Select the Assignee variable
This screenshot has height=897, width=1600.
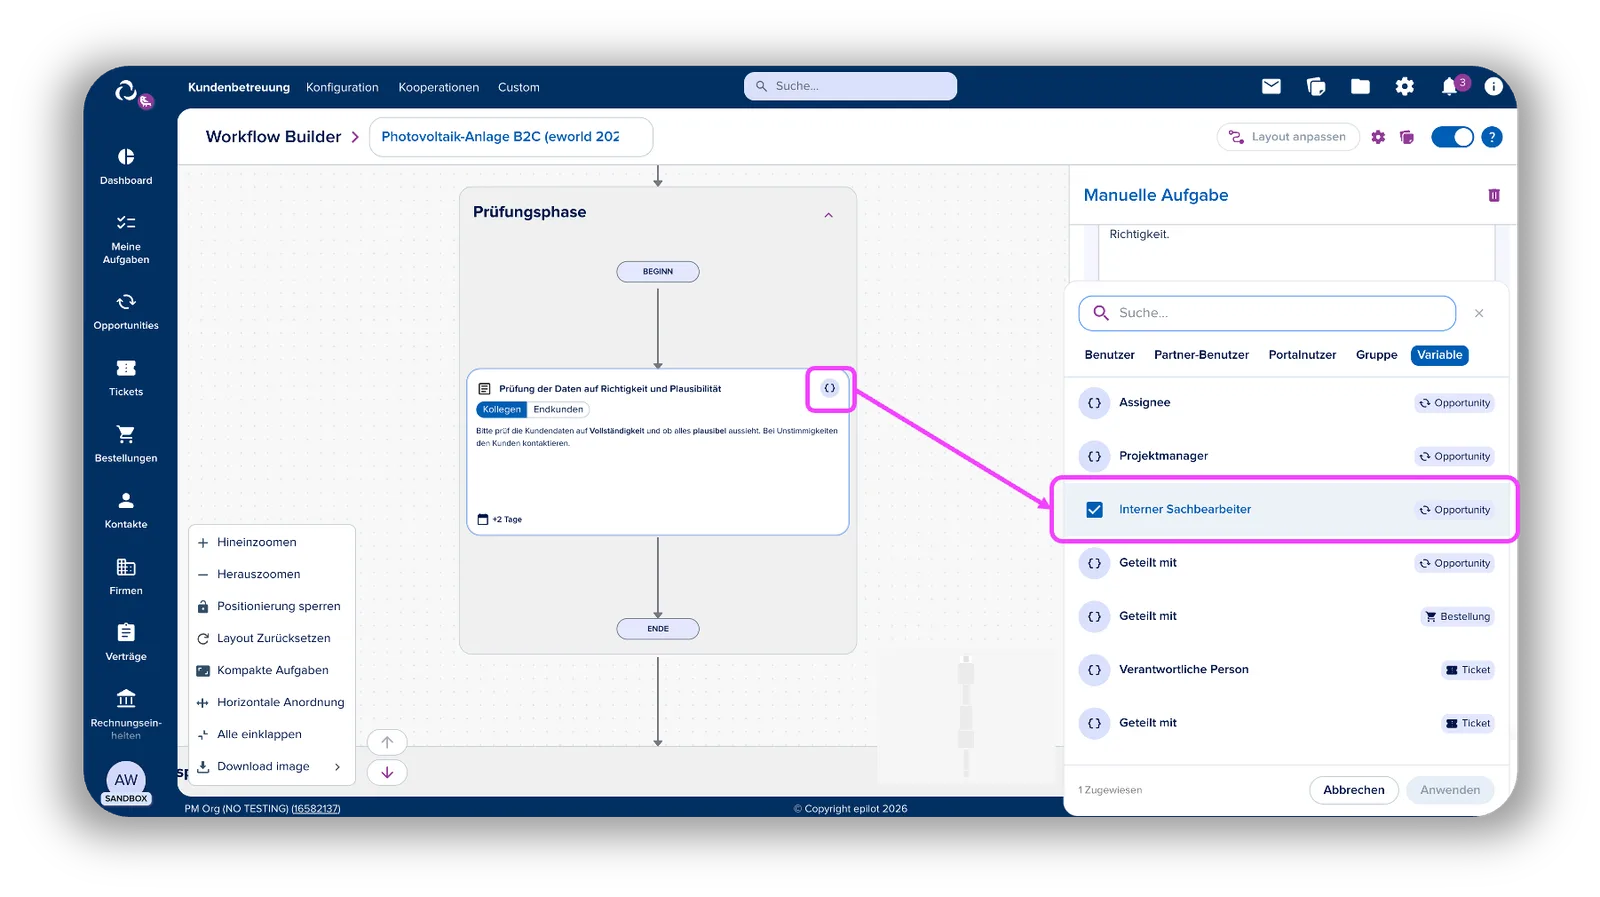click(1286, 403)
